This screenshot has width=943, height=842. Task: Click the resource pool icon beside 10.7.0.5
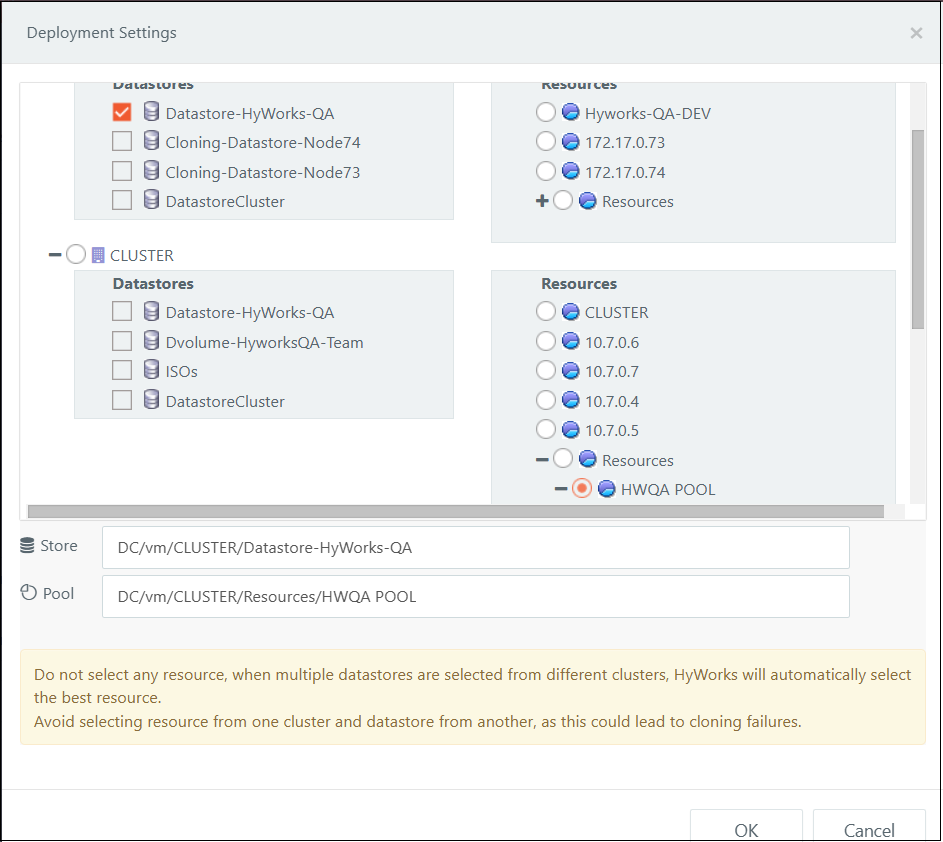coord(570,429)
